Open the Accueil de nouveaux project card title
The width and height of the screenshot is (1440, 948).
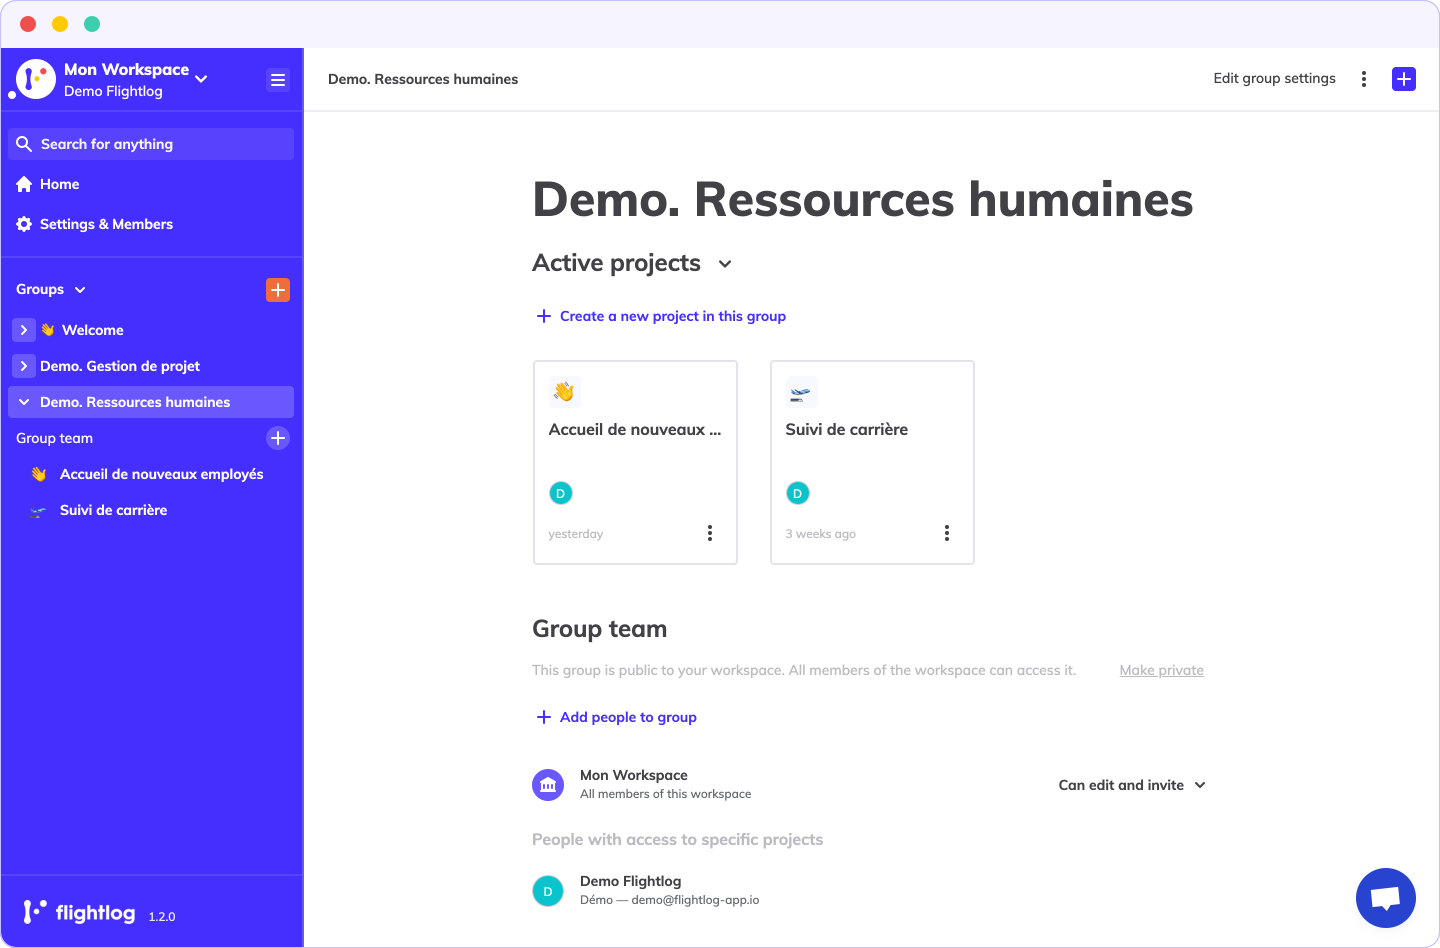[x=635, y=429]
